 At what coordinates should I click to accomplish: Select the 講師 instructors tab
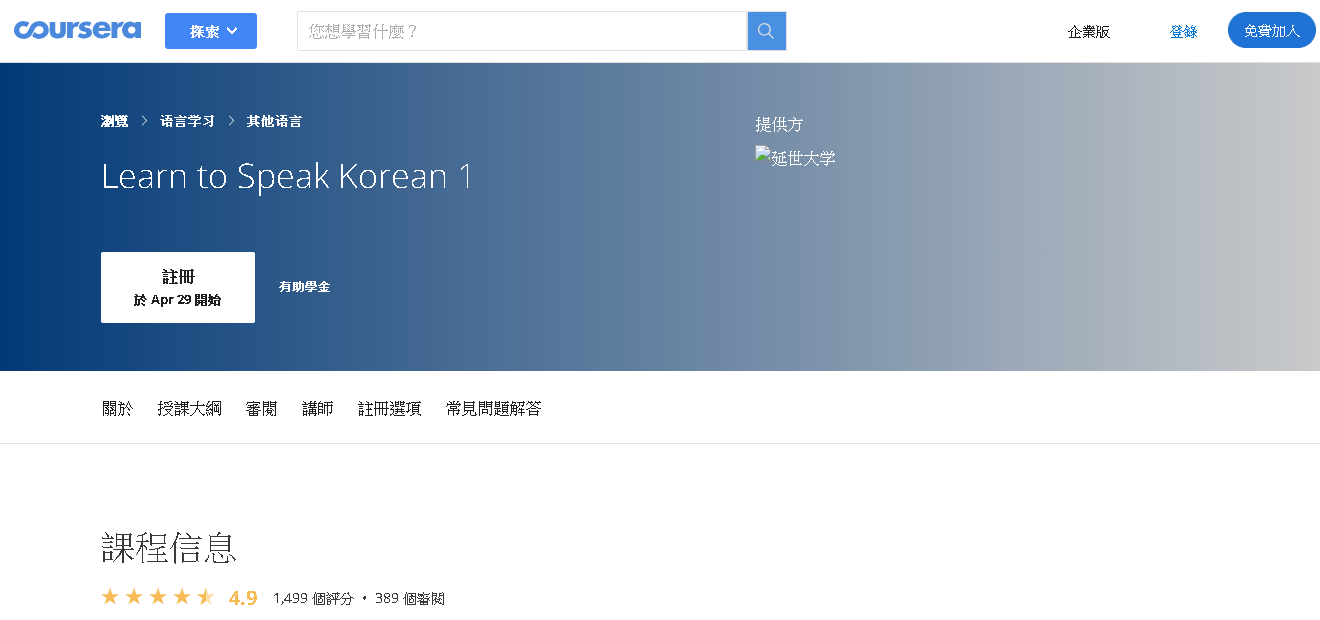(318, 408)
